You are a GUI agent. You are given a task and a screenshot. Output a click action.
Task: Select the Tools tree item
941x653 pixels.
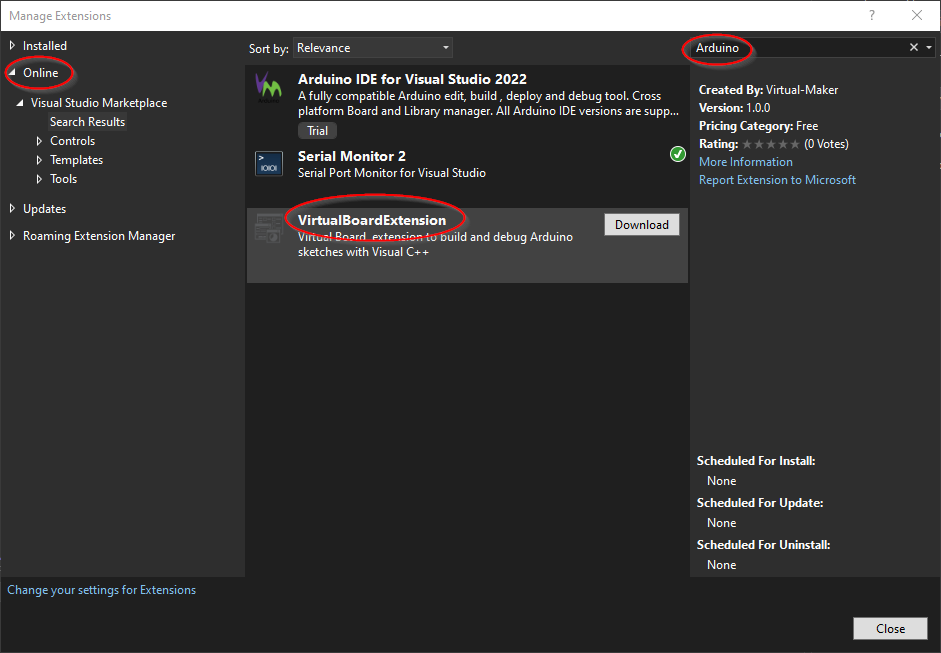(64, 179)
